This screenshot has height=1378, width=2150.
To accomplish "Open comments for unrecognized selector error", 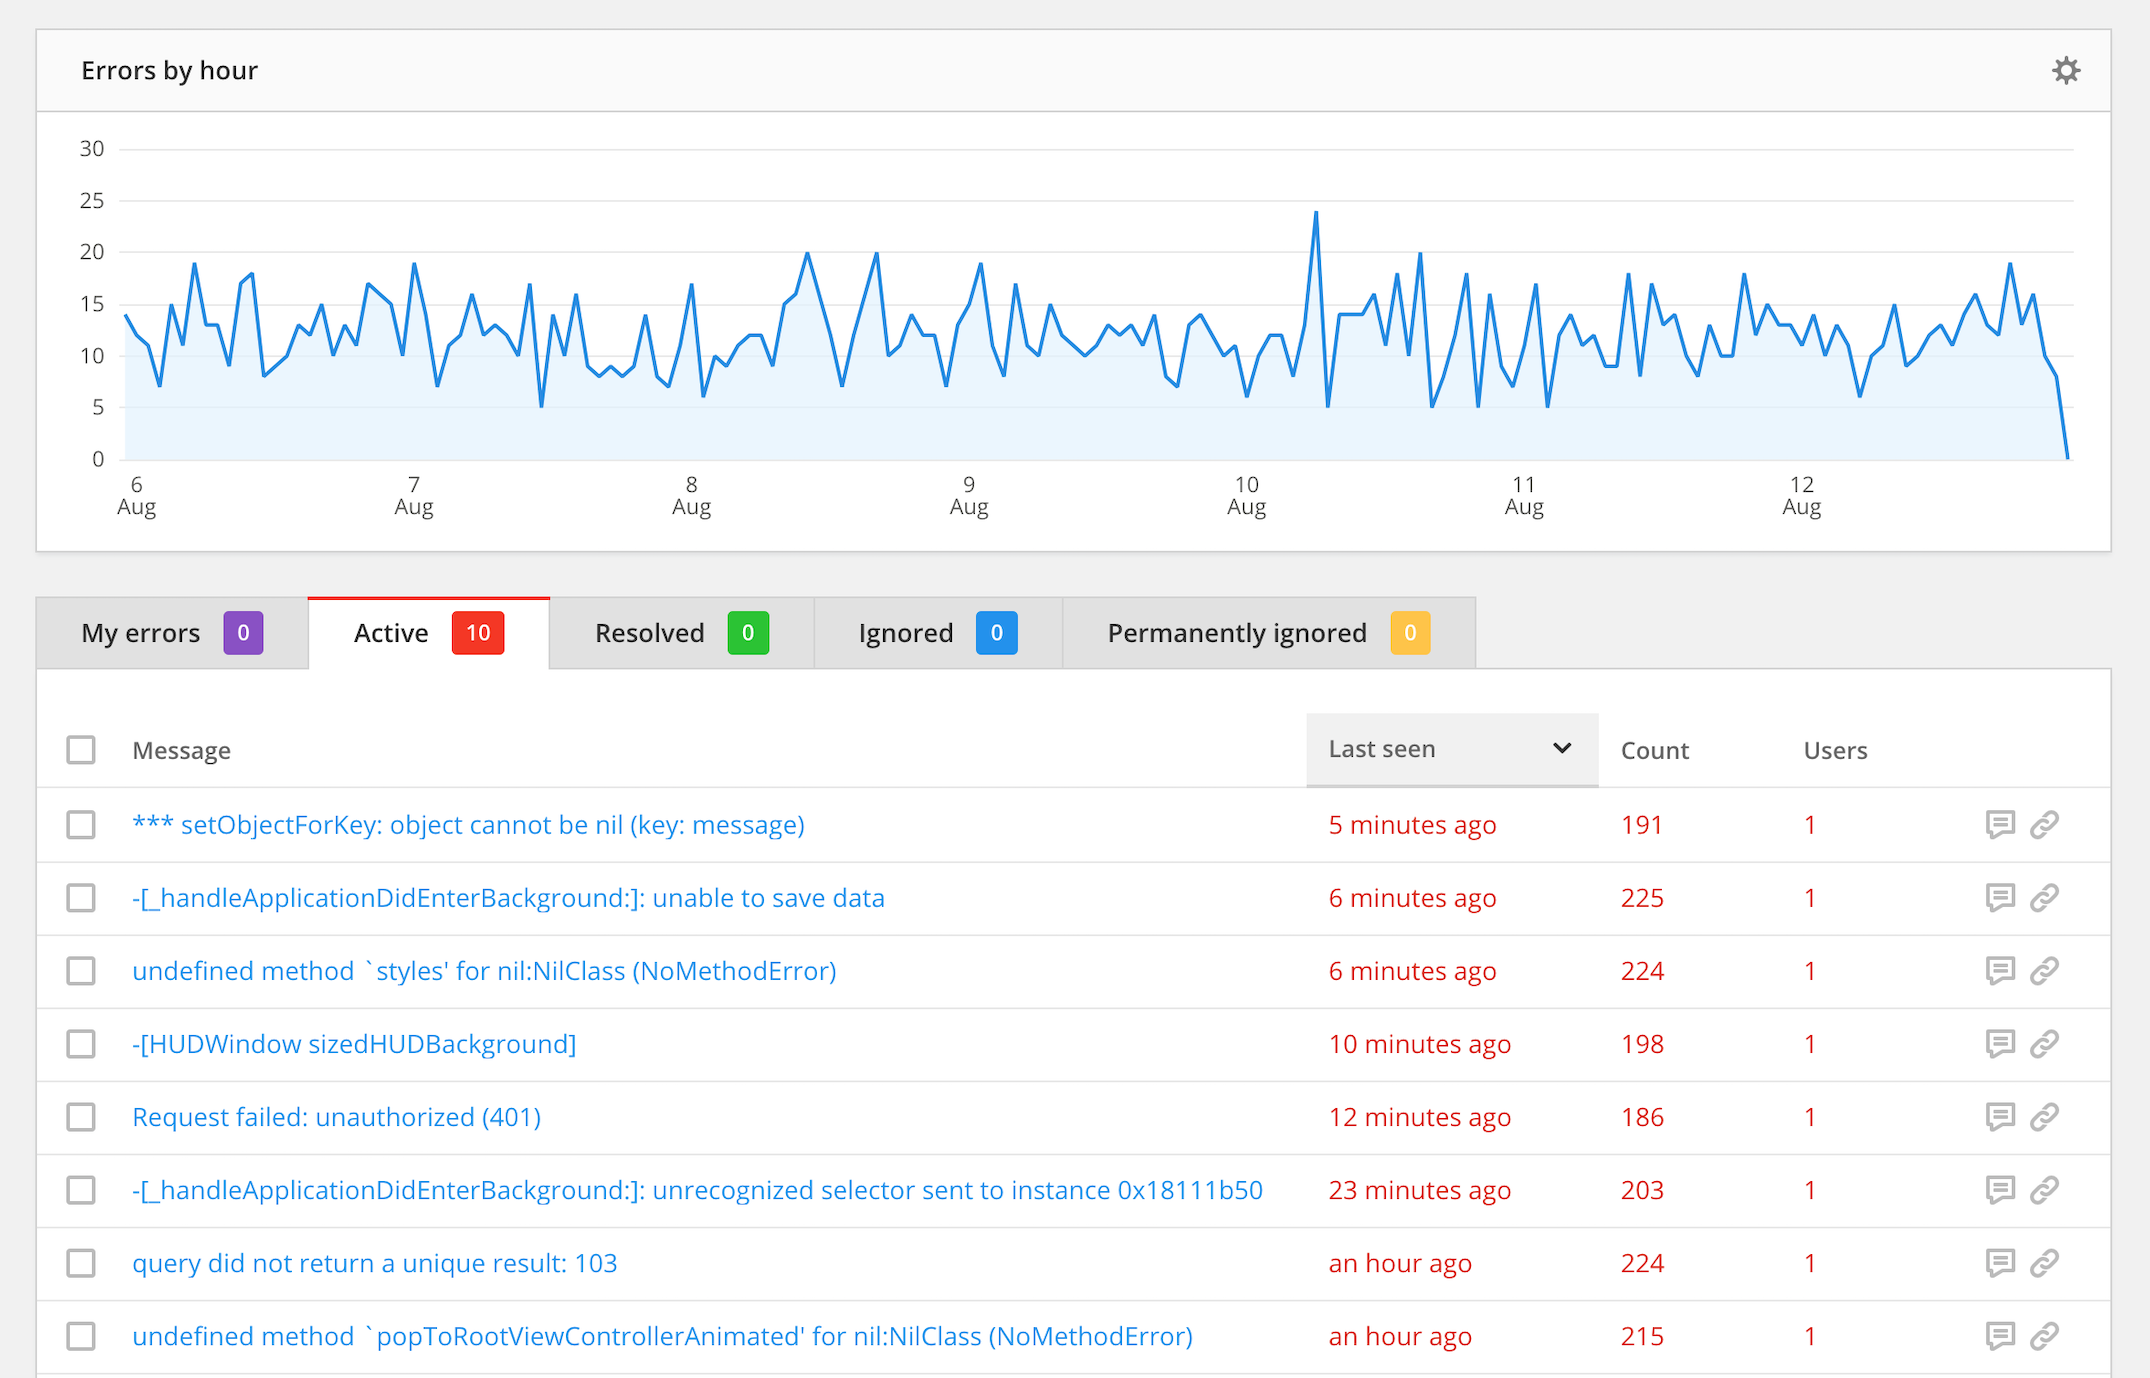I will 2000,1190.
